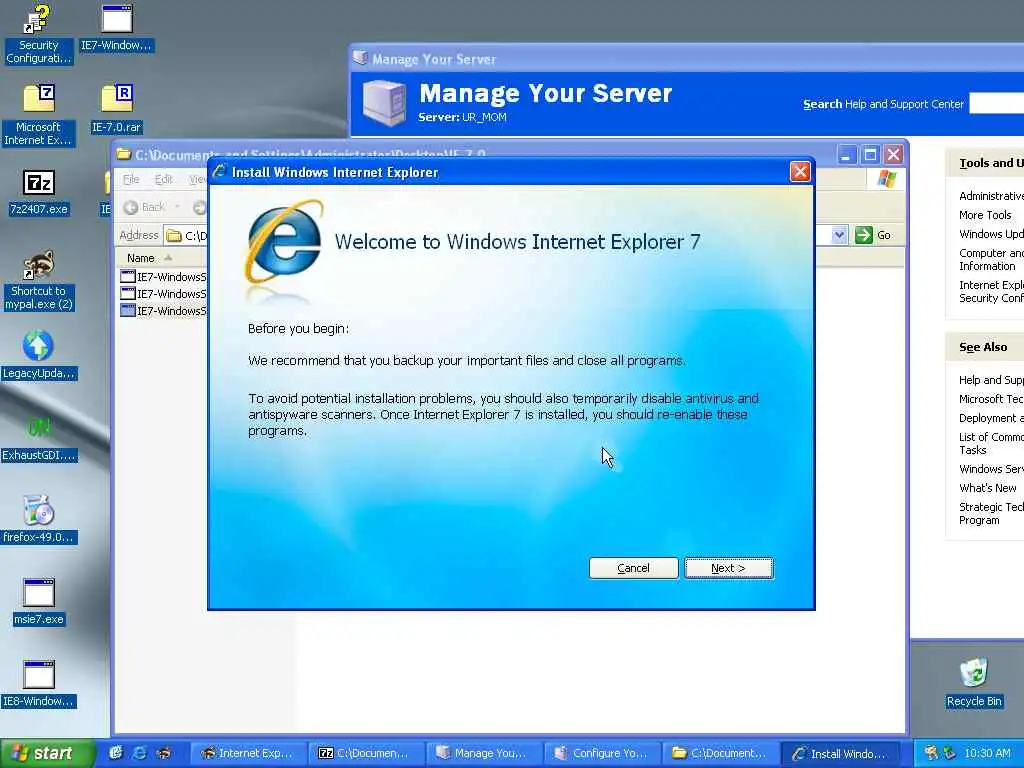The image size is (1024, 768).
Task: Click the second system tray icon
Action: pyautogui.click(x=950, y=753)
